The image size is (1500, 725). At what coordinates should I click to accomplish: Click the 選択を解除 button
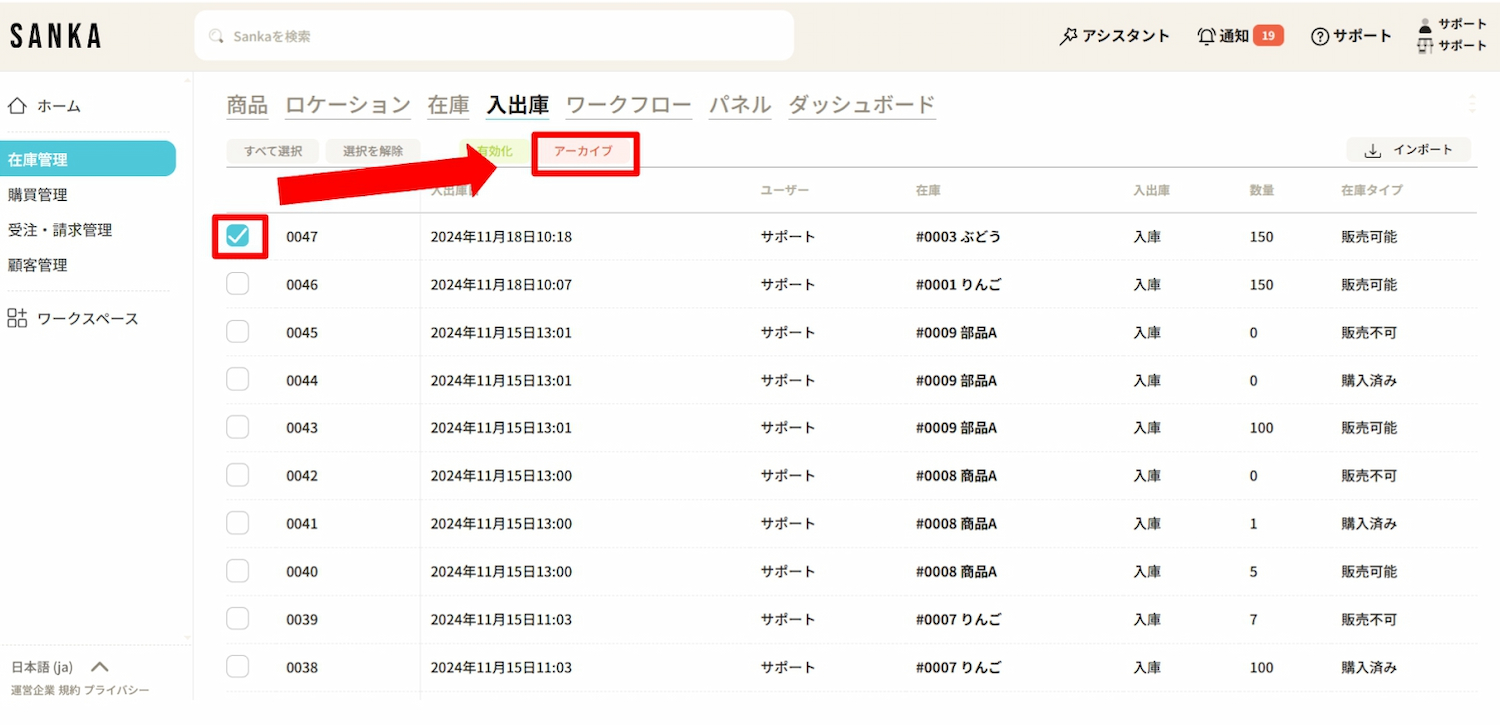tap(373, 151)
